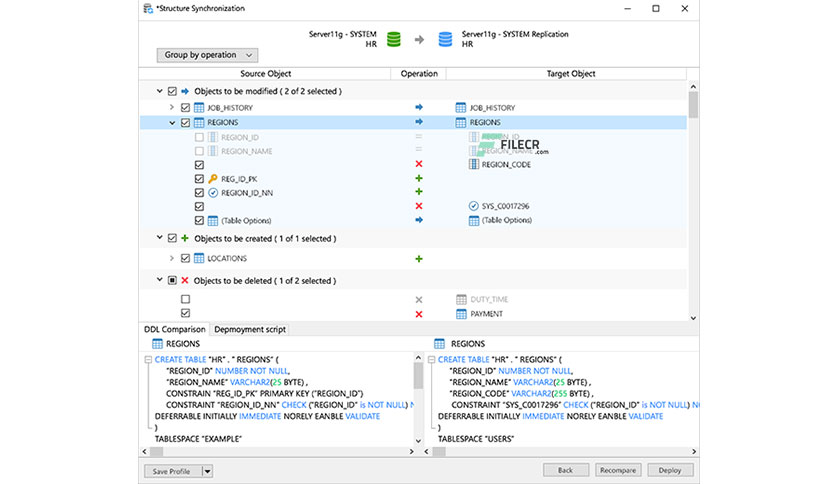Click the DUTY_TIME table icon
This screenshot has width=836, height=484.
coord(461,300)
